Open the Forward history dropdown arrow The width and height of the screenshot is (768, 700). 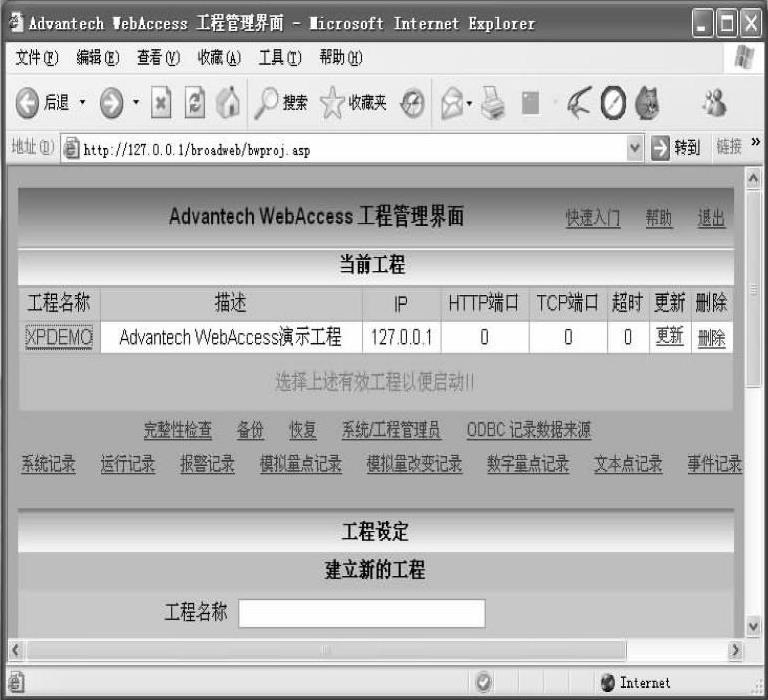click(136, 102)
